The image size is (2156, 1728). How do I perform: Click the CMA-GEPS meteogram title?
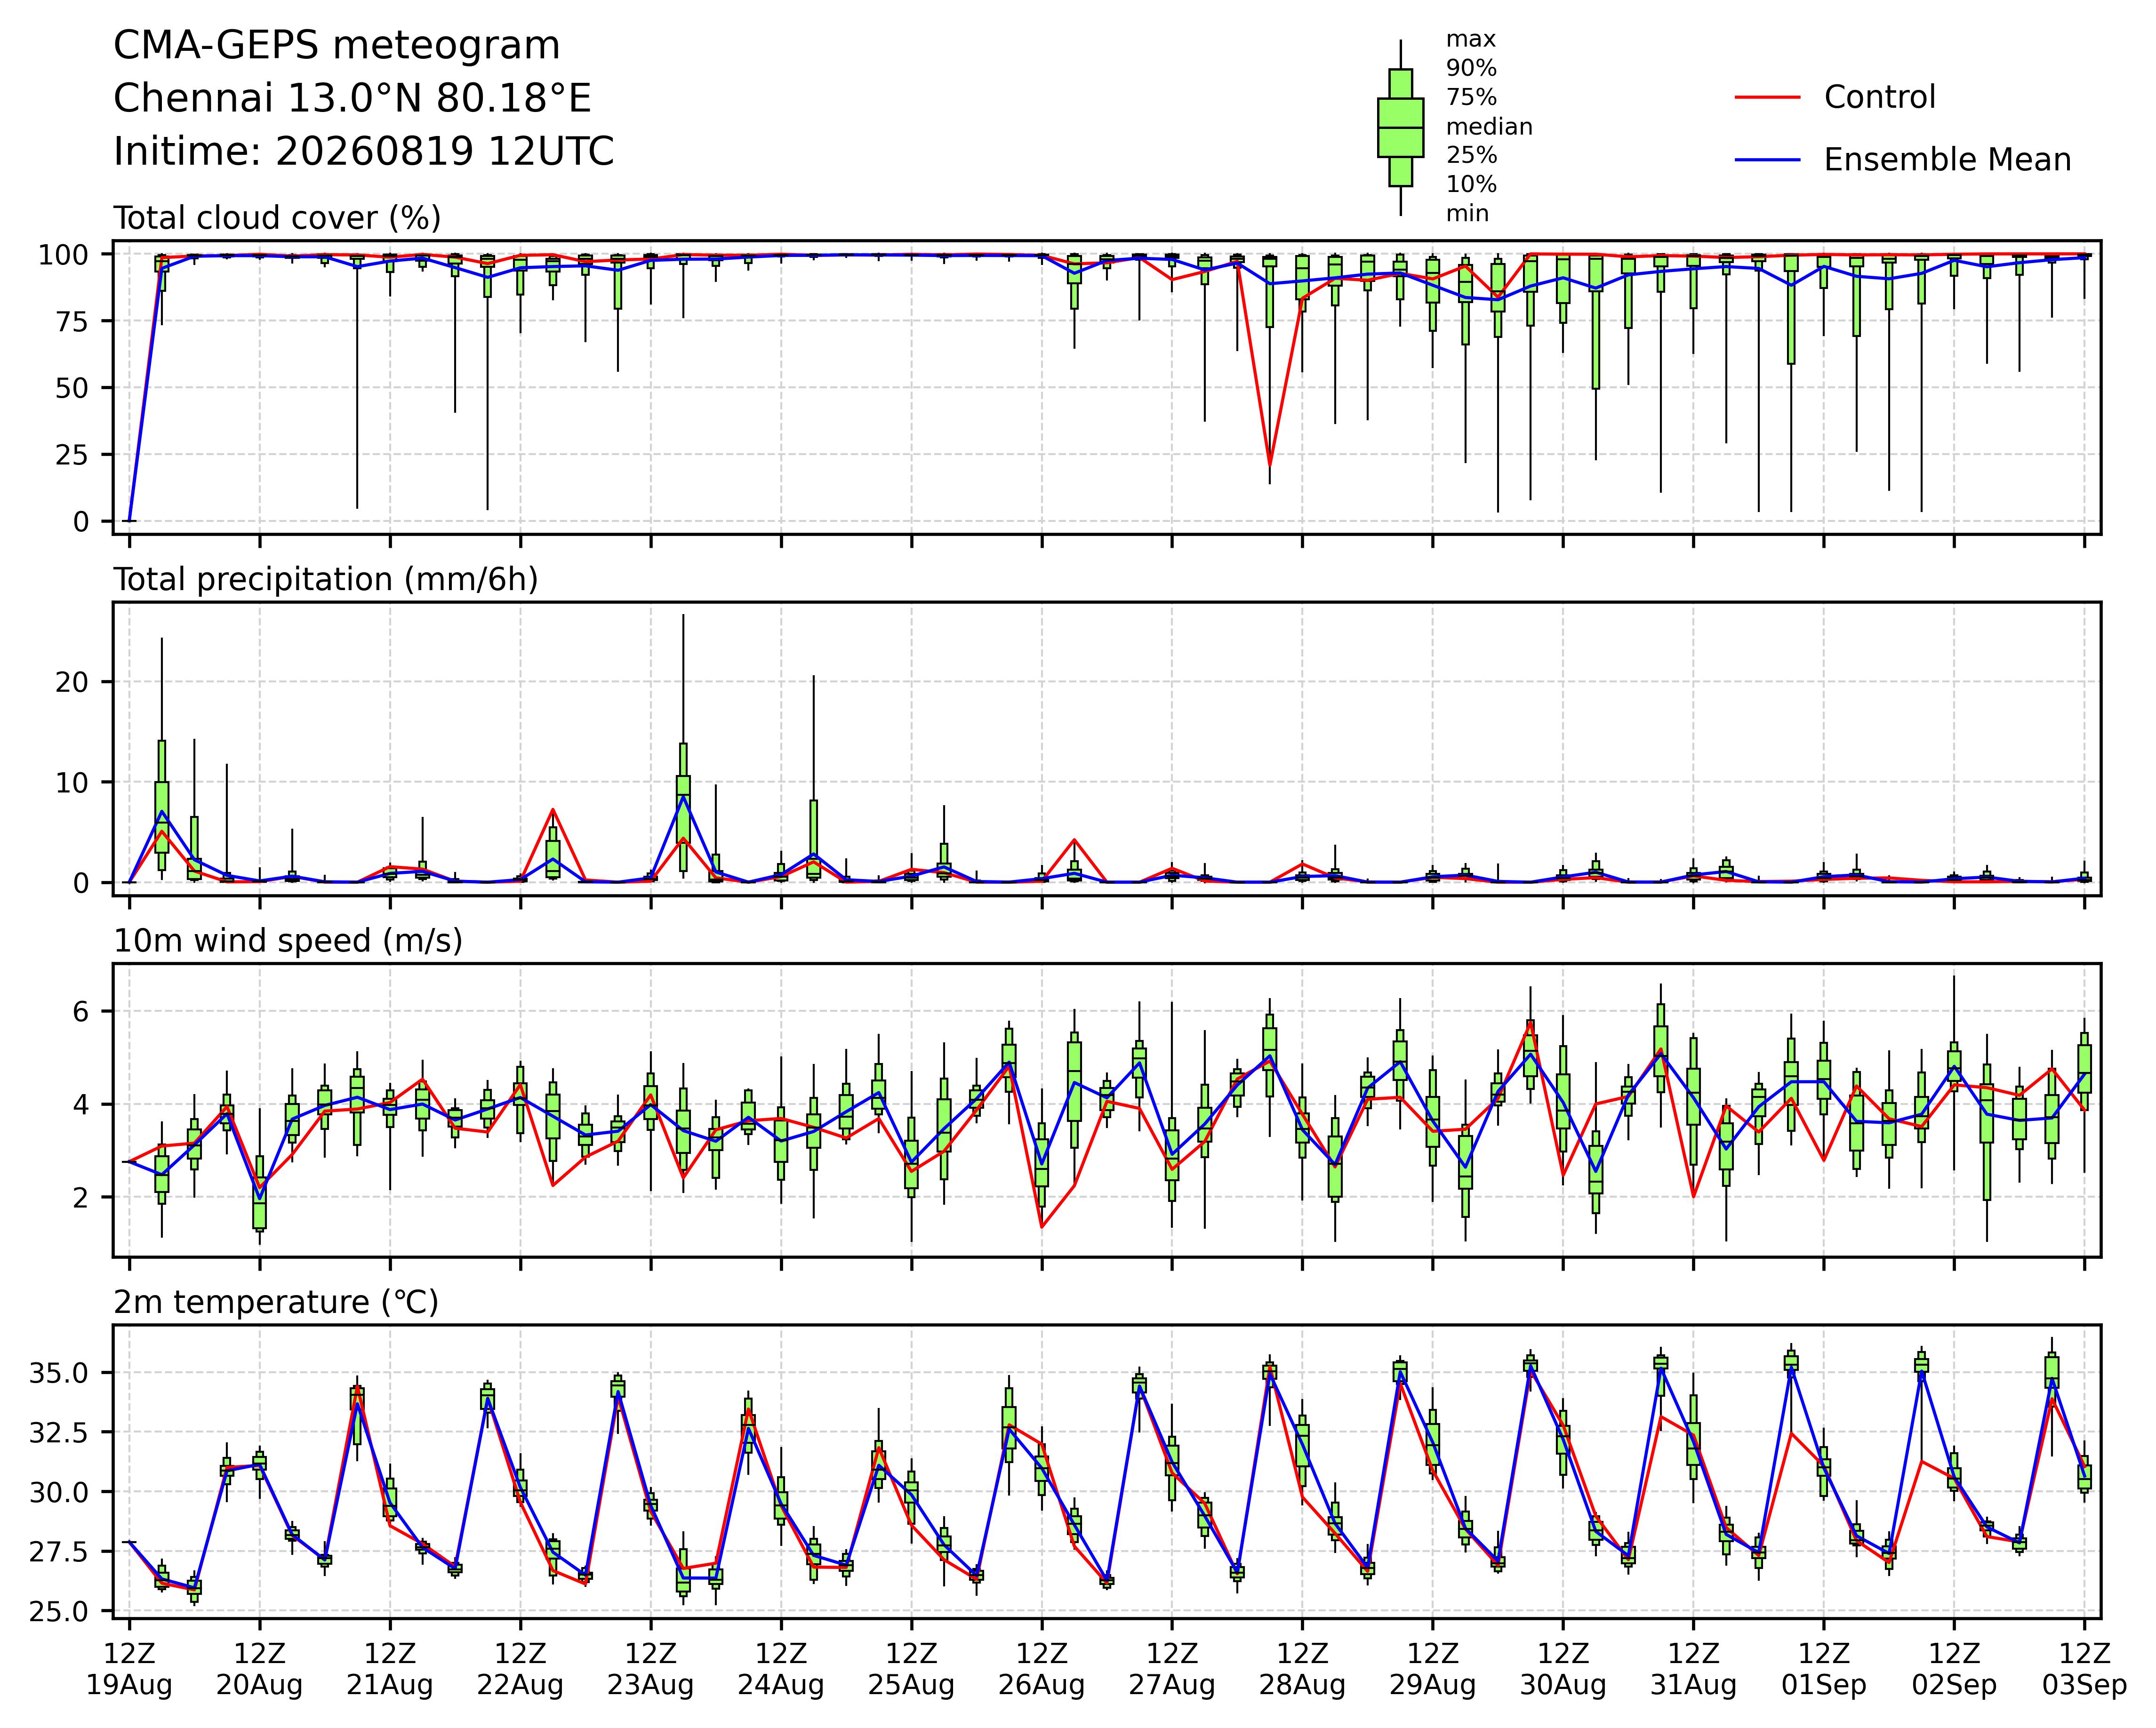336,47
